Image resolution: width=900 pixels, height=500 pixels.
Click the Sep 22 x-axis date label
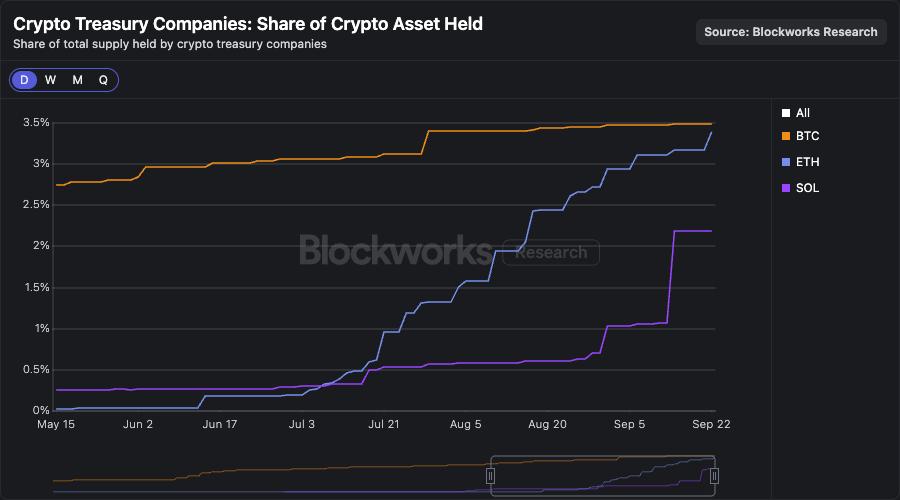pos(712,424)
